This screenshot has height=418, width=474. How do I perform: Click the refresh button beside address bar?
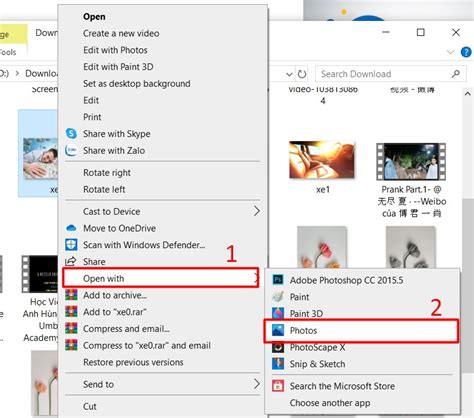(x=302, y=74)
